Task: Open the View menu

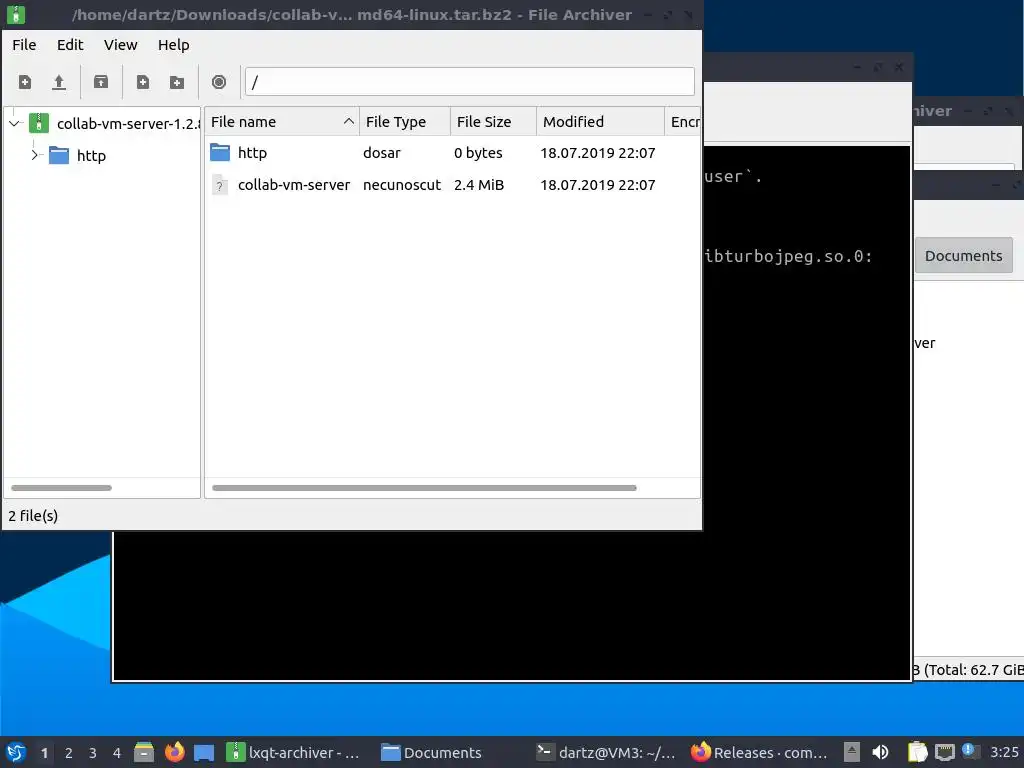Action: pyautogui.click(x=121, y=45)
